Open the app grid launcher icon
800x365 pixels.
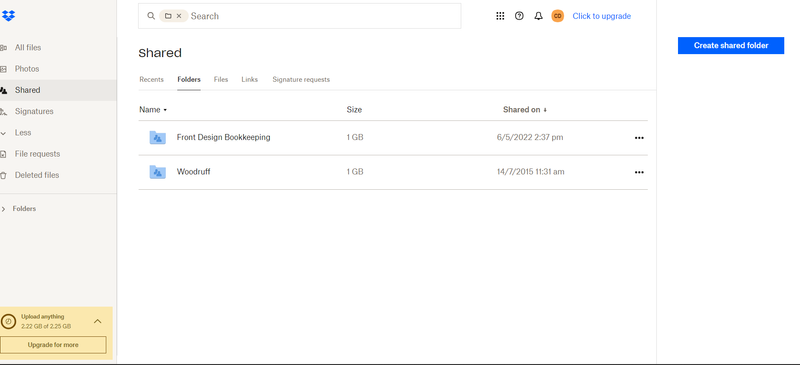500,16
